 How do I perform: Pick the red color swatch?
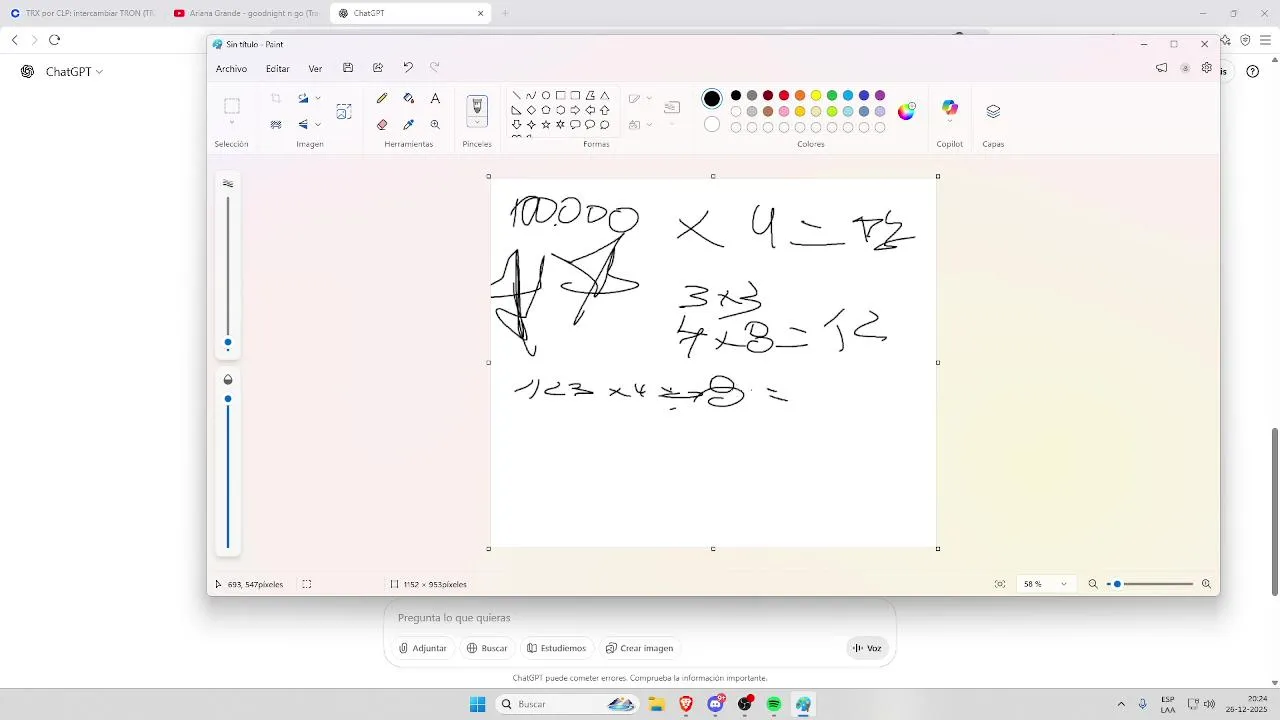[784, 96]
